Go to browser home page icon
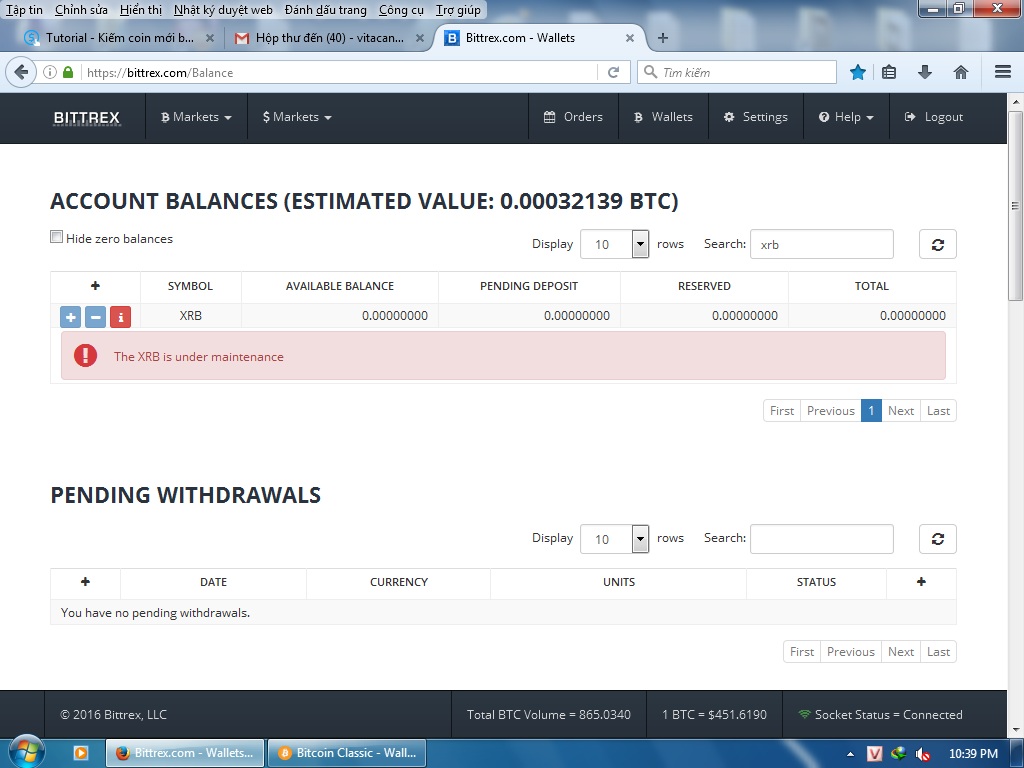 pos(961,72)
